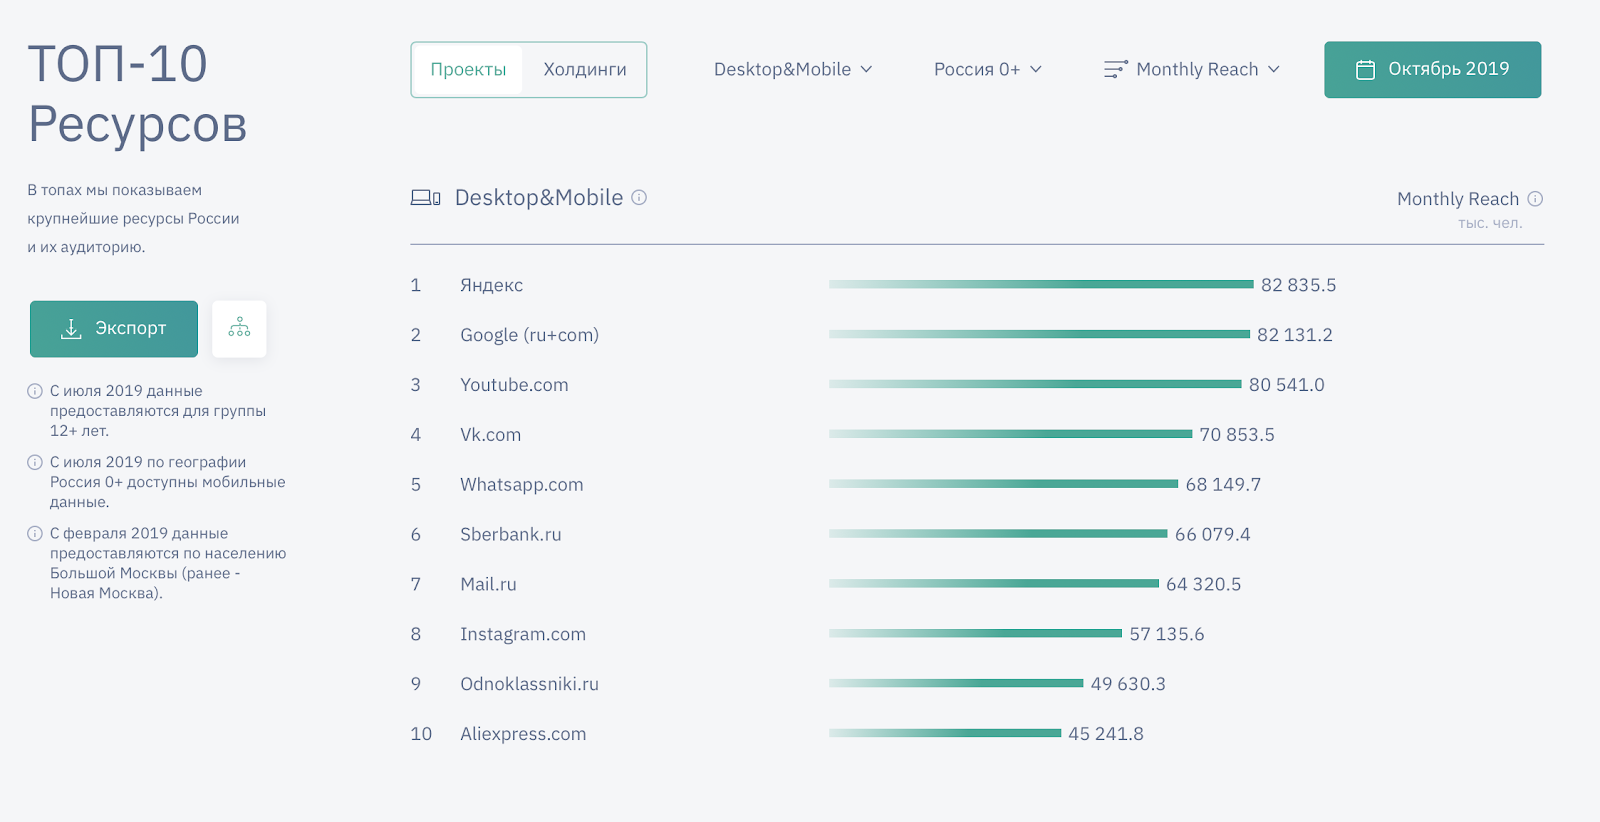Click info icon beside мобильные данные note

pos(35,462)
